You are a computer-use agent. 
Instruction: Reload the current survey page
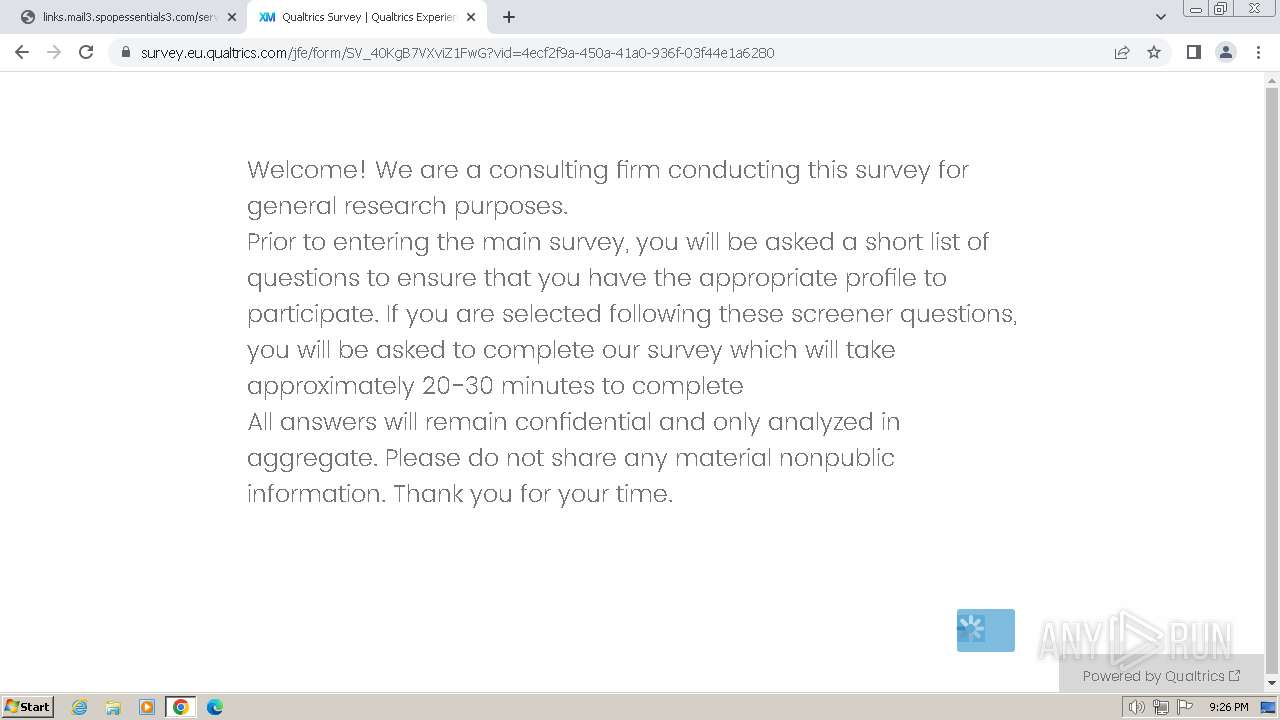pos(86,52)
